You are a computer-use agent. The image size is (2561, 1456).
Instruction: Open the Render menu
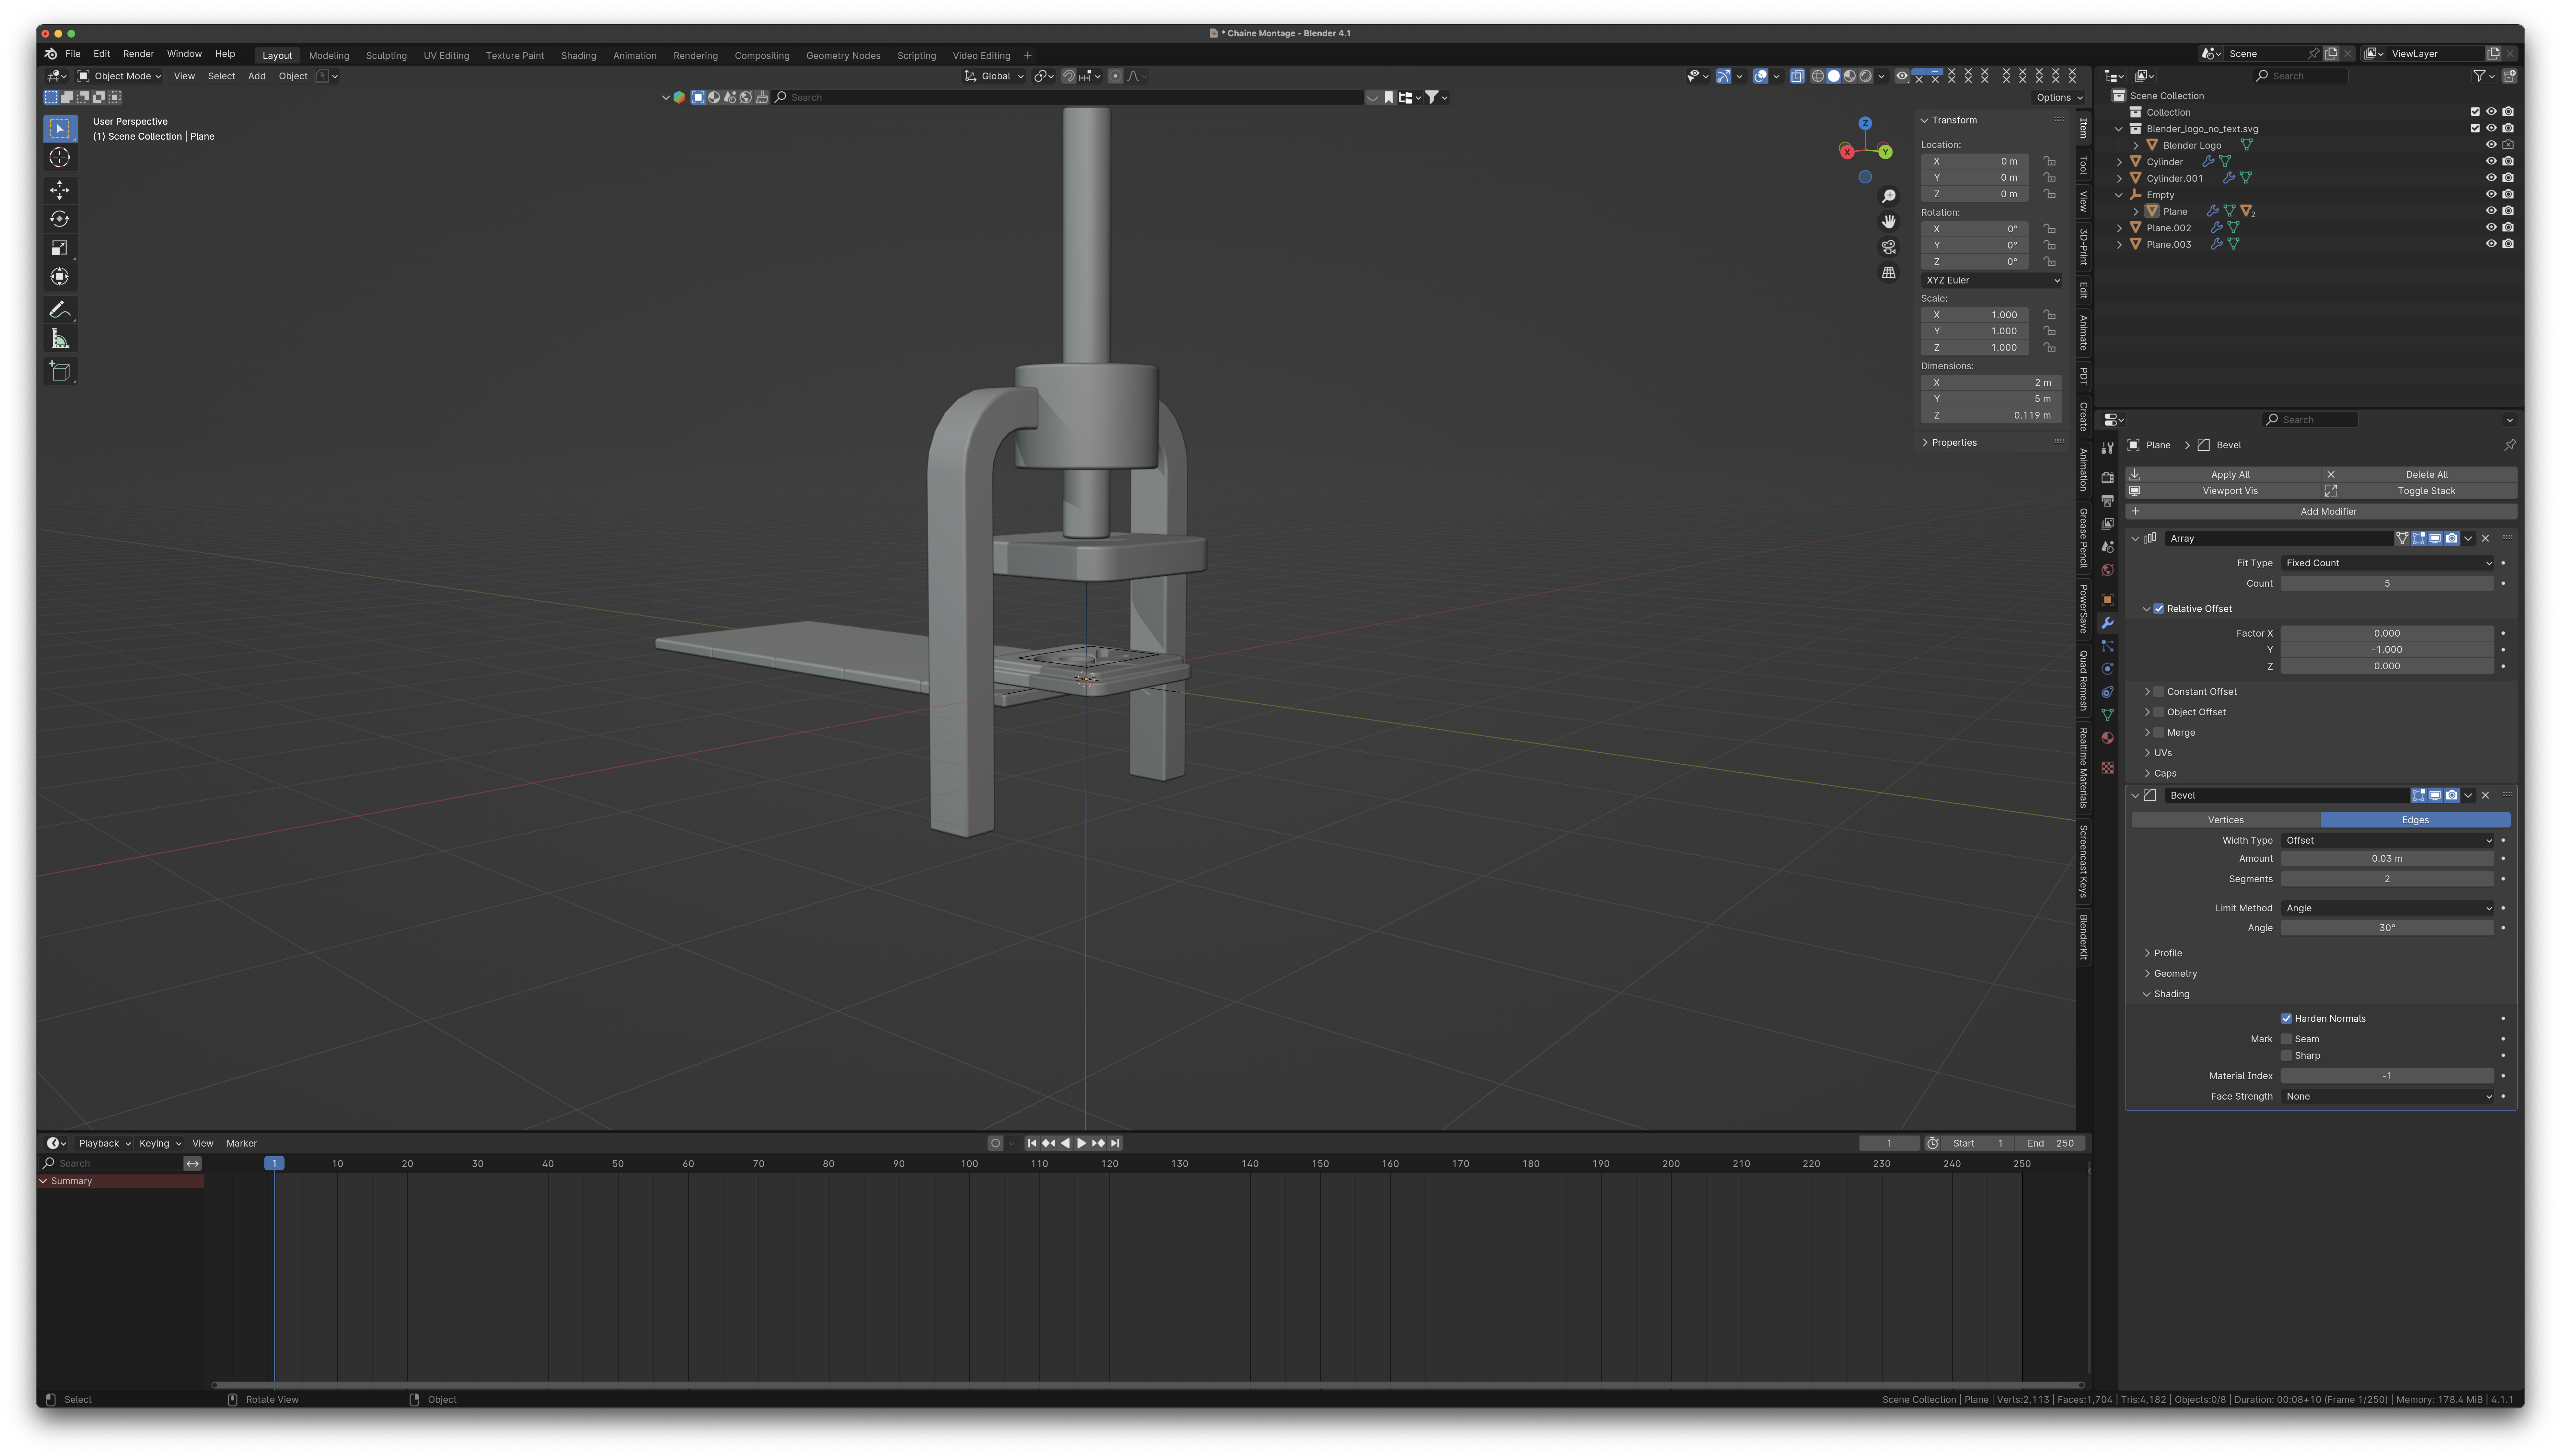[x=138, y=54]
